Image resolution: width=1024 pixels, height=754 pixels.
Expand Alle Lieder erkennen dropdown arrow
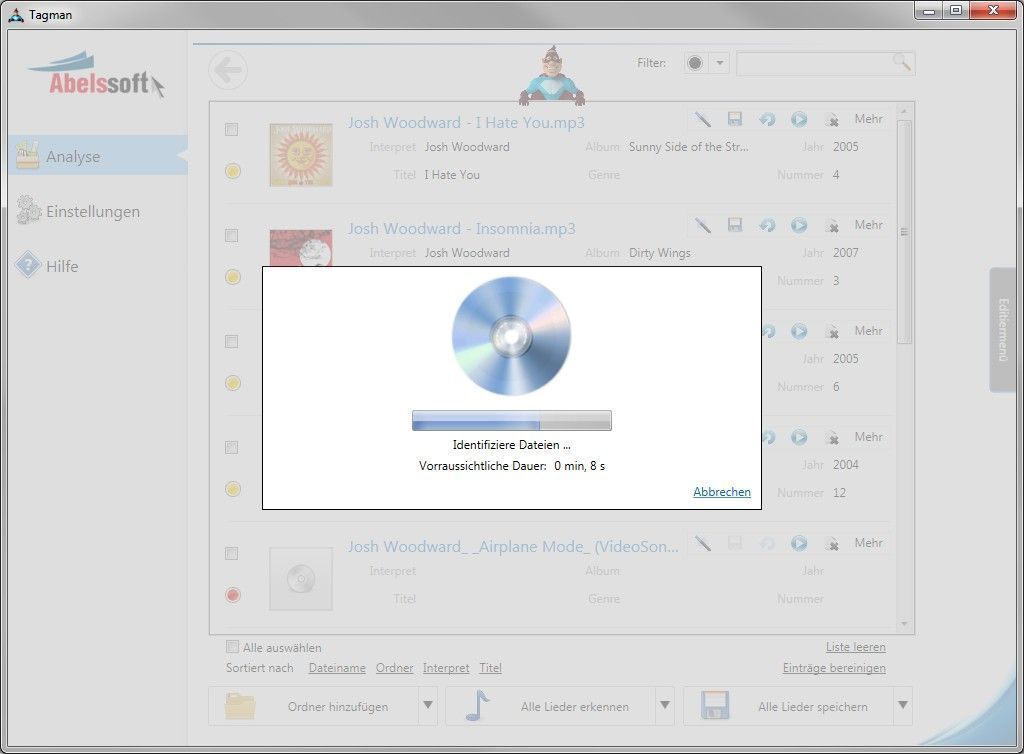[665, 705]
